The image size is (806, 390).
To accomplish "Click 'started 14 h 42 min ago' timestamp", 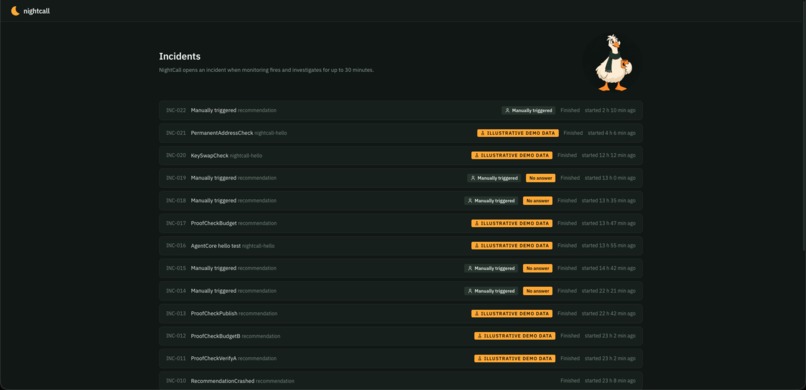I will coord(609,268).
